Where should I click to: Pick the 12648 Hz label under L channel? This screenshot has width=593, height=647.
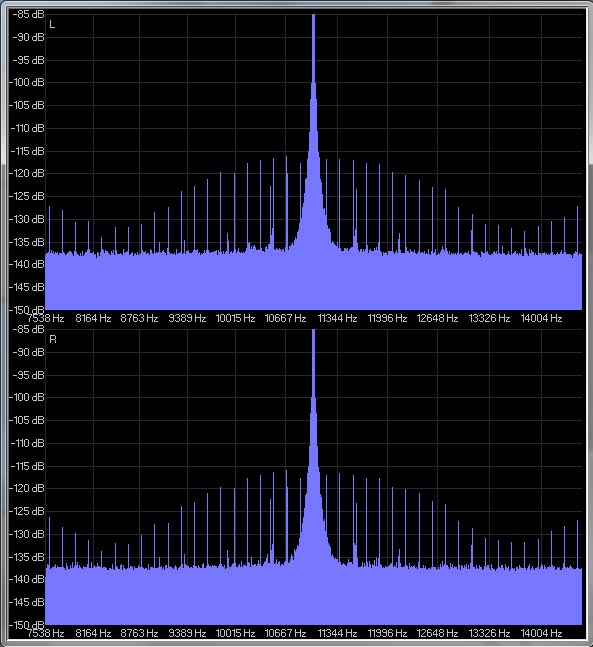click(437, 318)
